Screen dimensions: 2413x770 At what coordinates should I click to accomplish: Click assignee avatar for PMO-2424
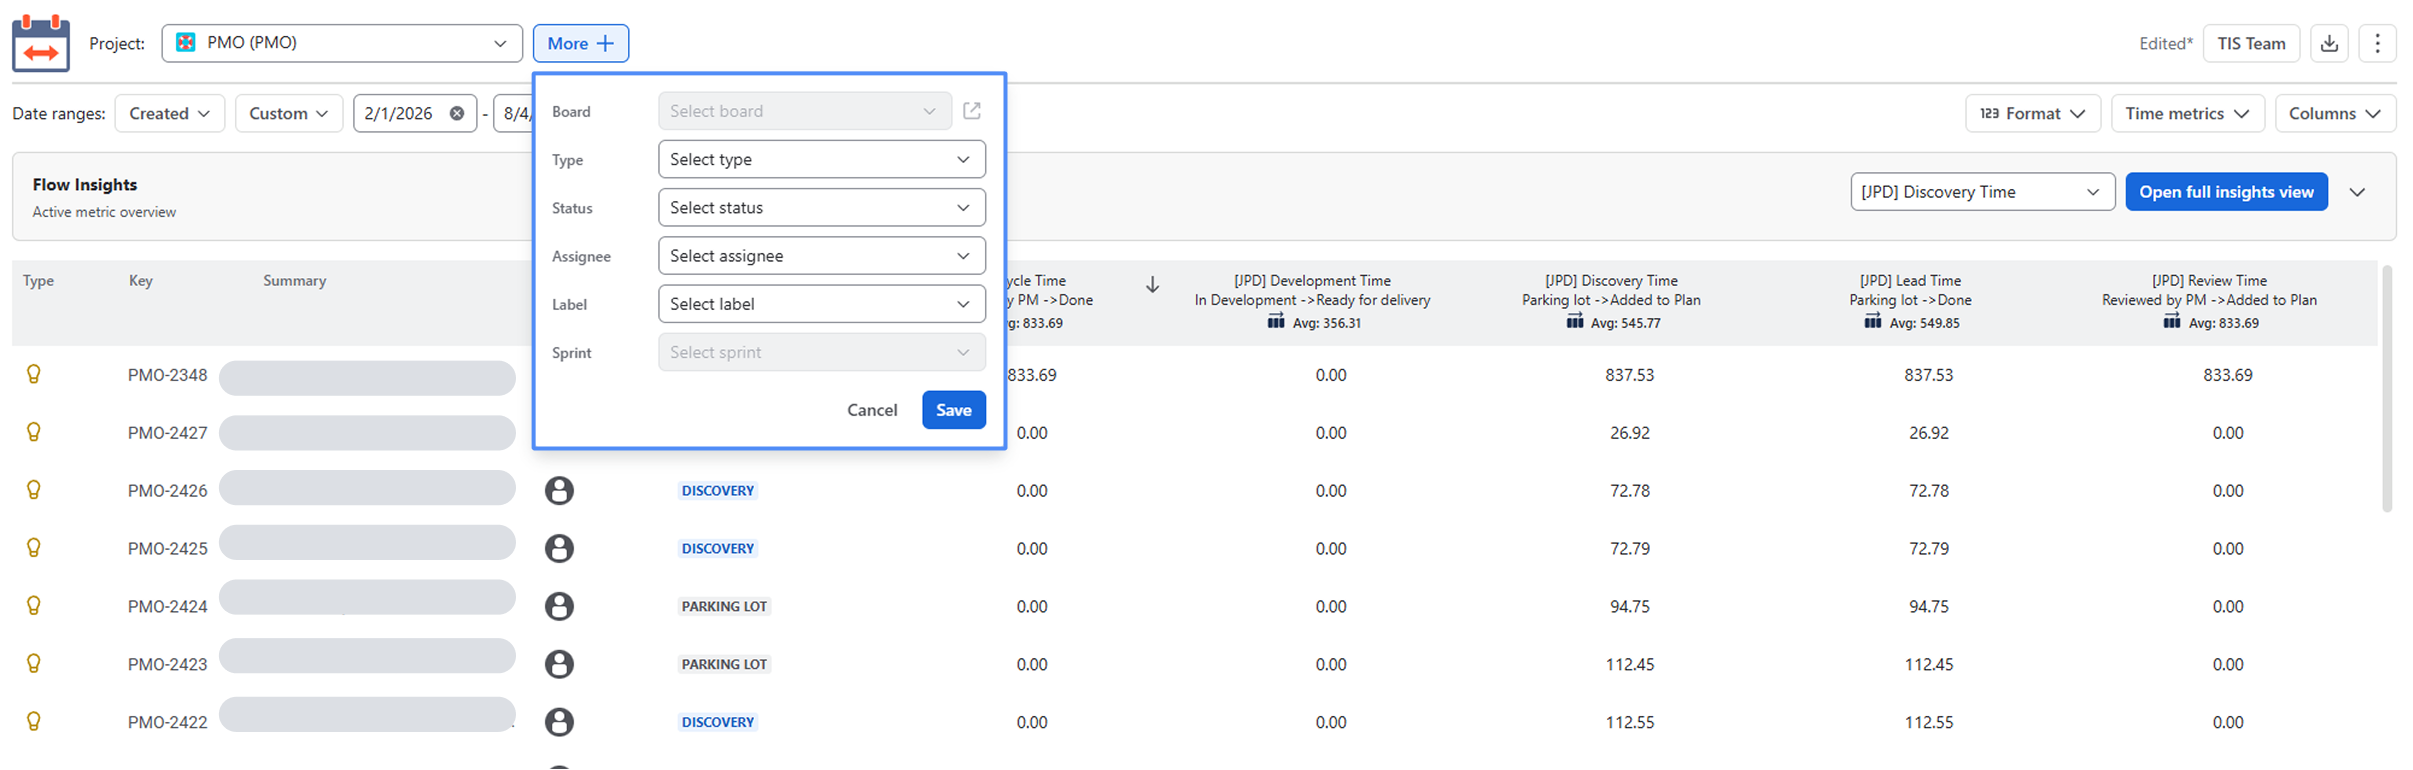coord(559,607)
